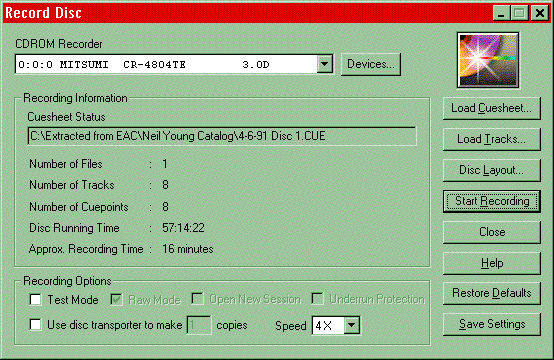Enable the Test Mode checkbox
Image resolution: width=554 pixels, height=360 pixels.
click(x=35, y=300)
